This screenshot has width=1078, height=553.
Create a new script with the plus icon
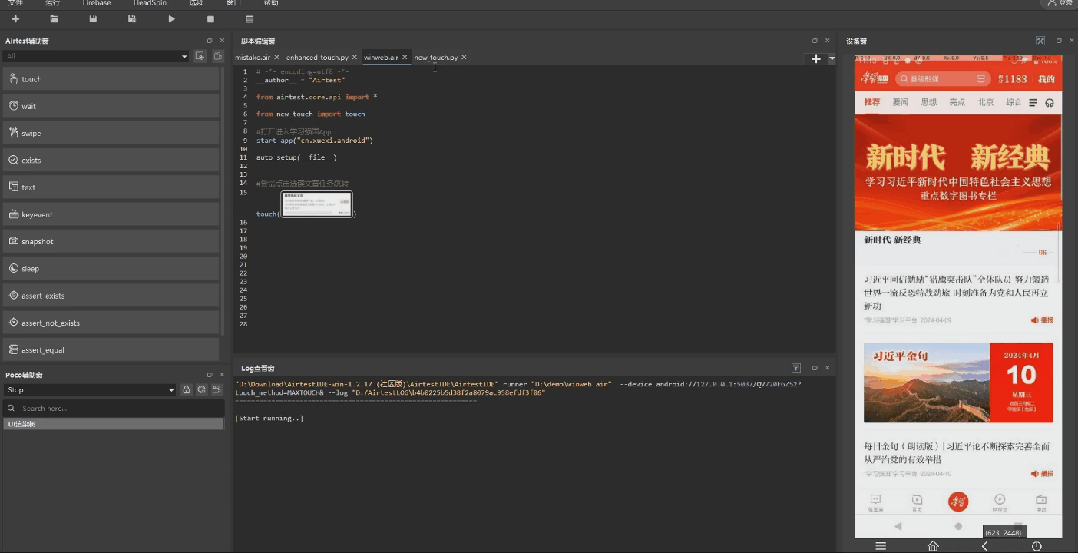(15, 19)
